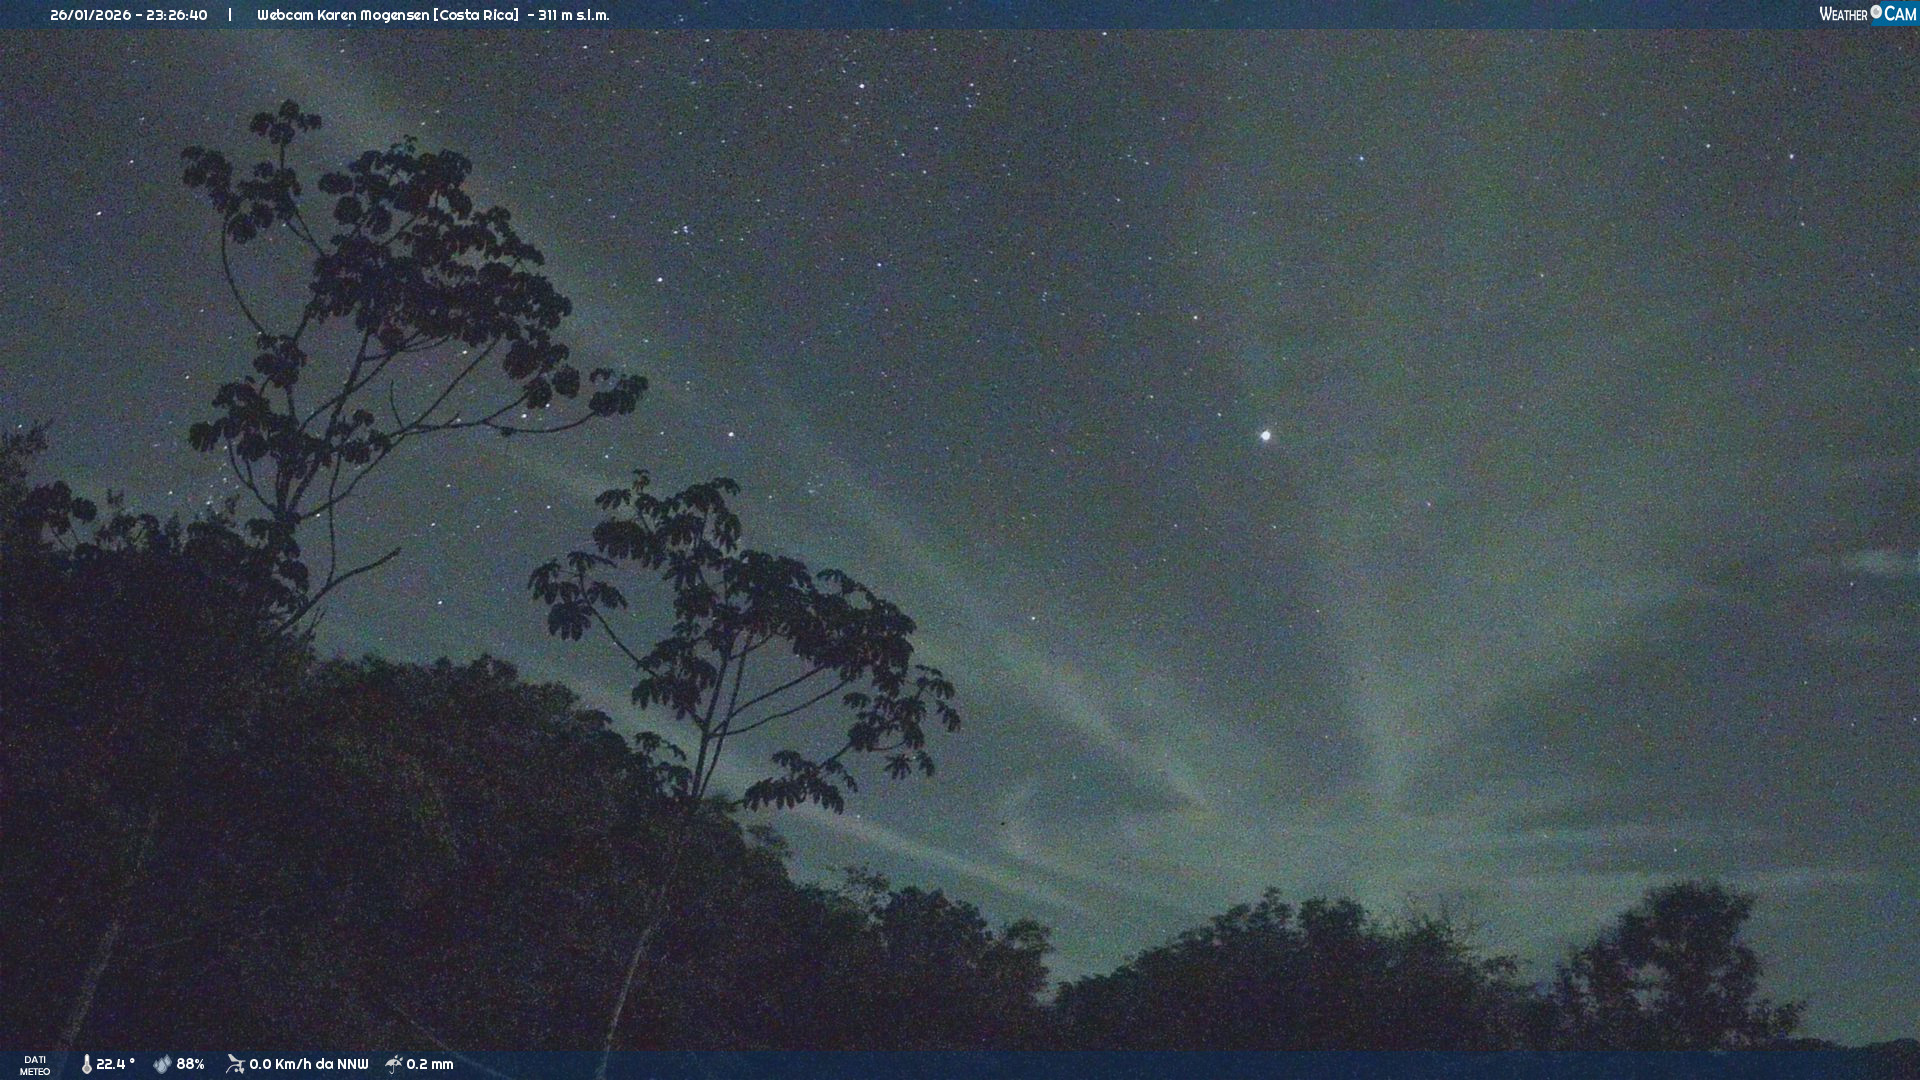The image size is (1920, 1080).
Task: Click the [Costa Rica] location text
Action: 476,15
